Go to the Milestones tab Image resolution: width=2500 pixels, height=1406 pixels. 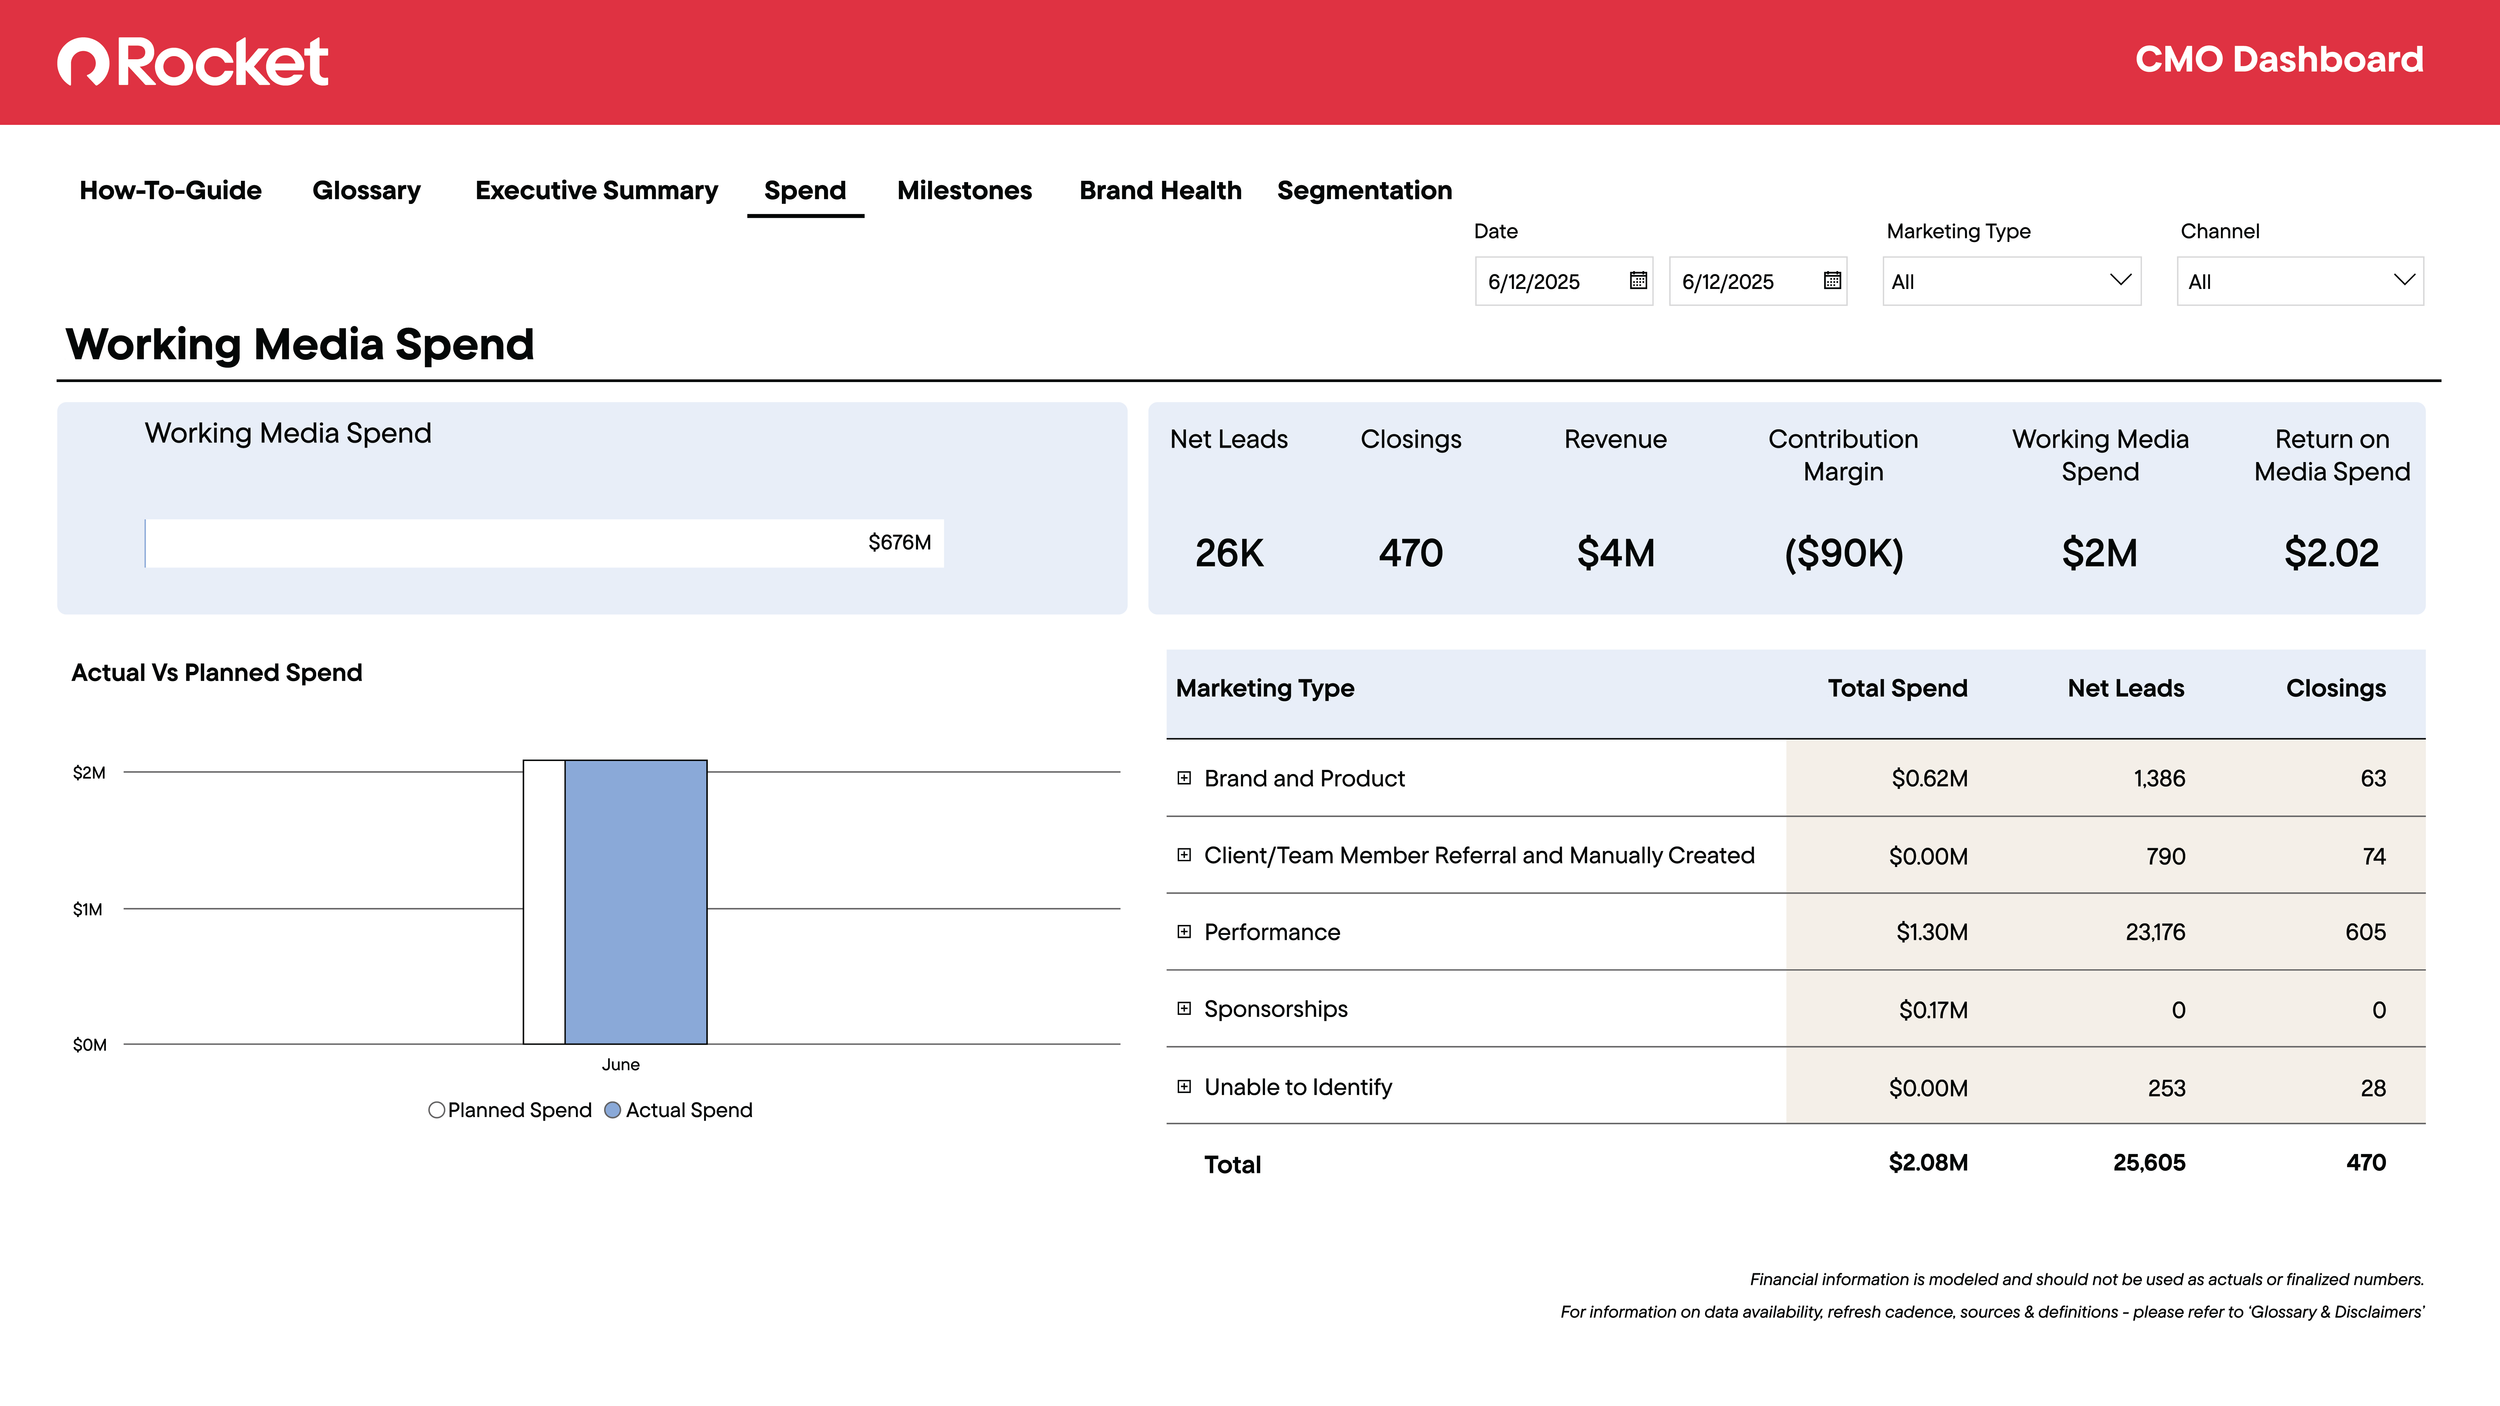tap(964, 191)
